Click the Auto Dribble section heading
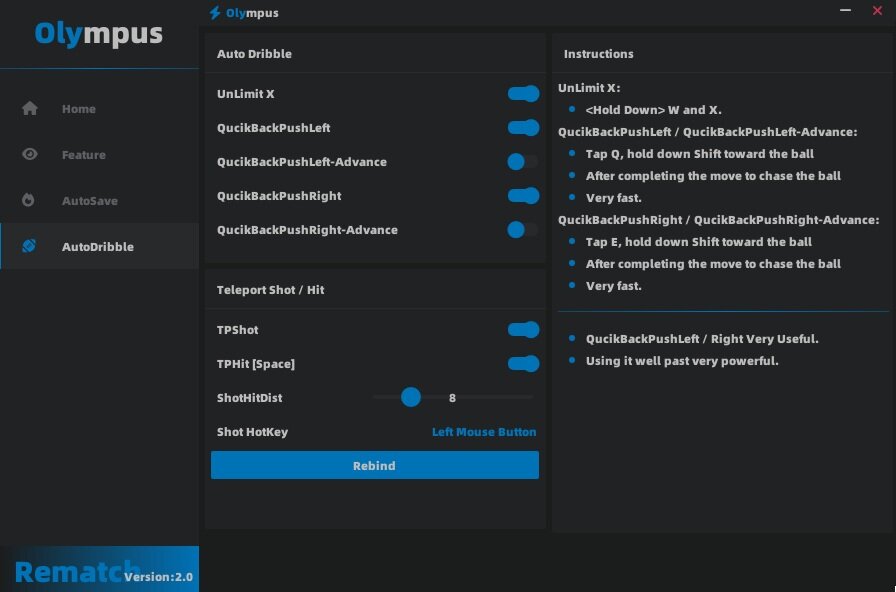The height and width of the screenshot is (592, 896). coord(254,54)
